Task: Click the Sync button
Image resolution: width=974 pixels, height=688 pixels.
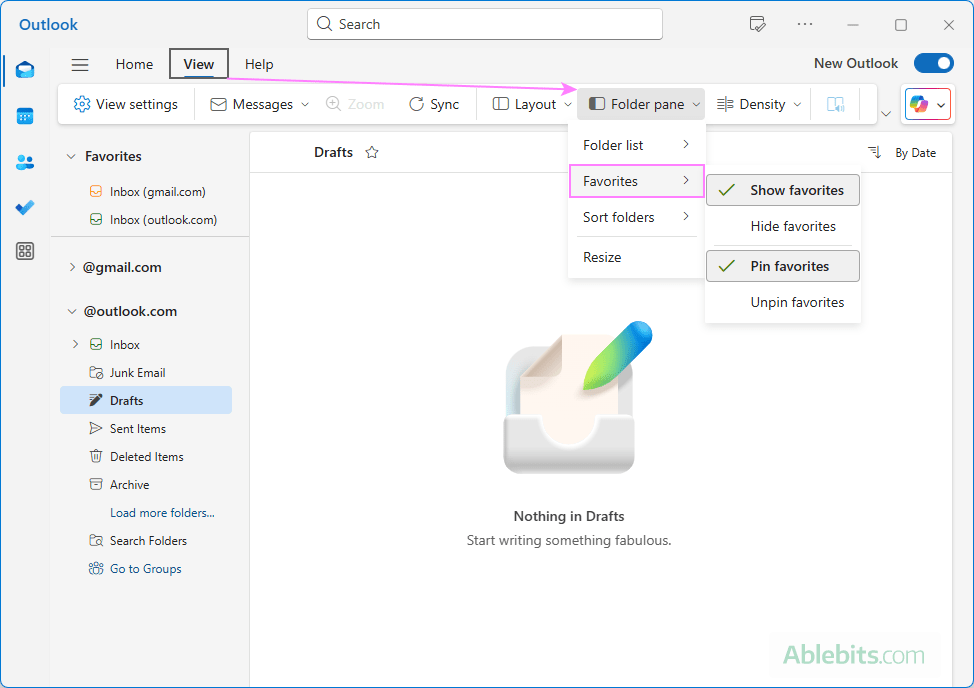Action: (434, 104)
